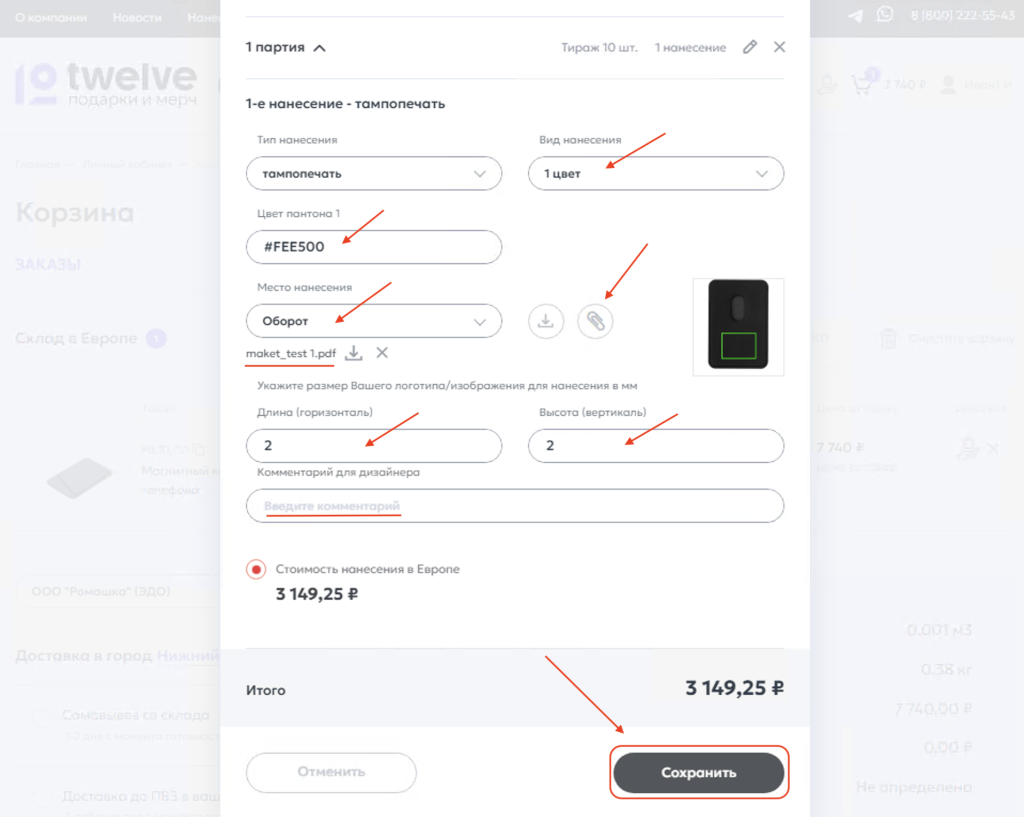Click the Сохранить button
The width and height of the screenshot is (1024, 817).
click(x=699, y=773)
